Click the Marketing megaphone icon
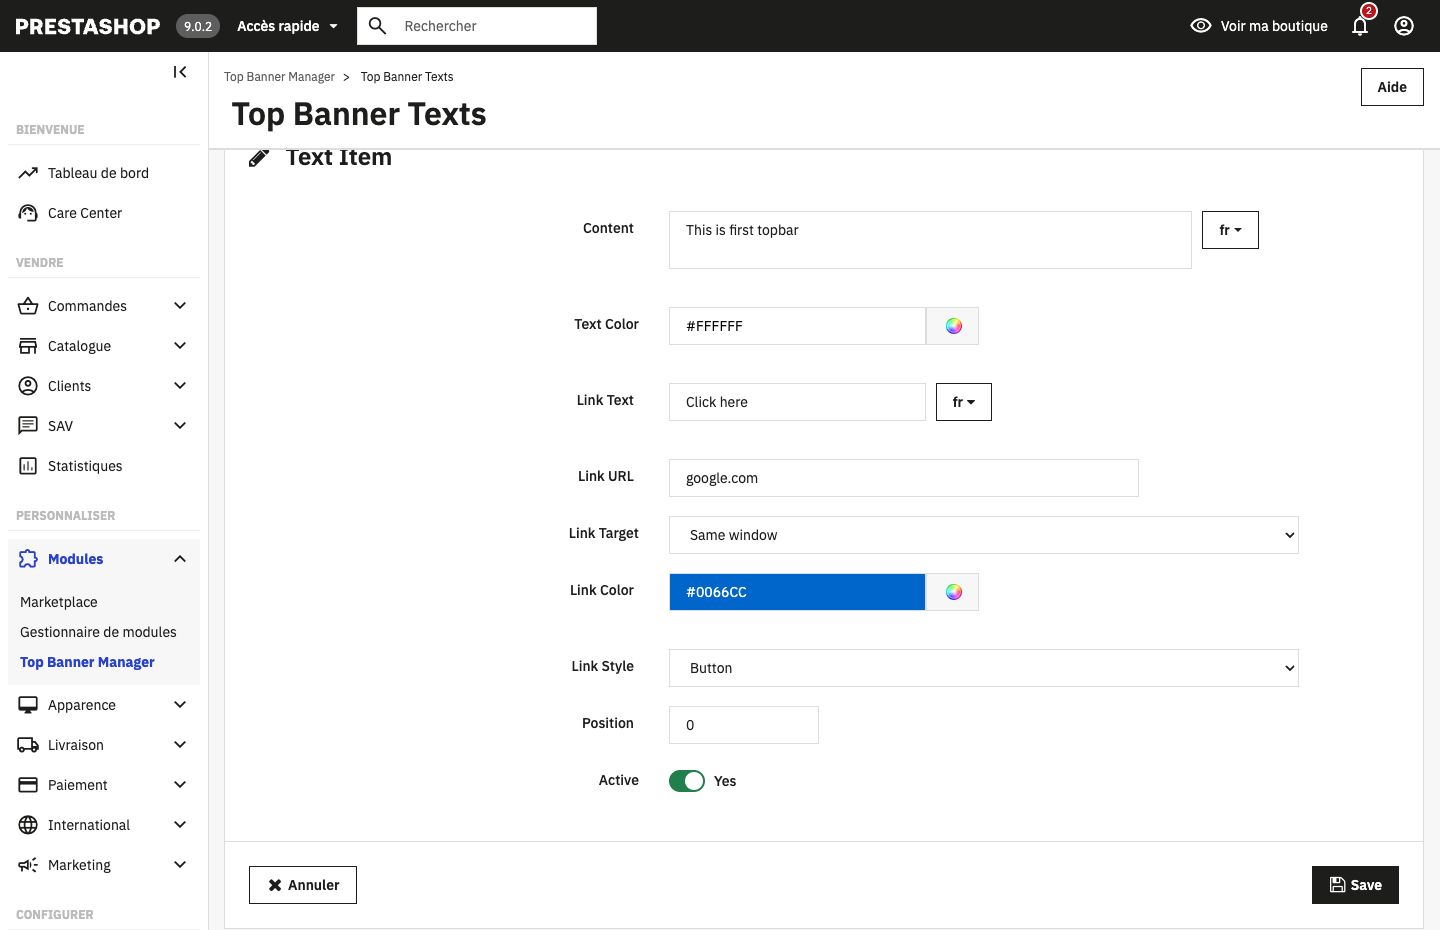The height and width of the screenshot is (930, 1440). (x=28, y=865)
